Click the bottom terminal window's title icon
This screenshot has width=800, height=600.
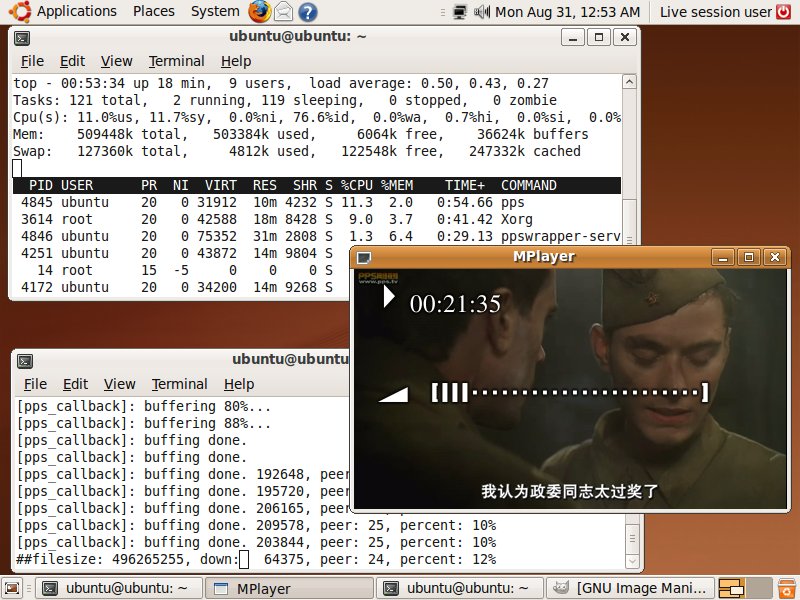[25, 361]
